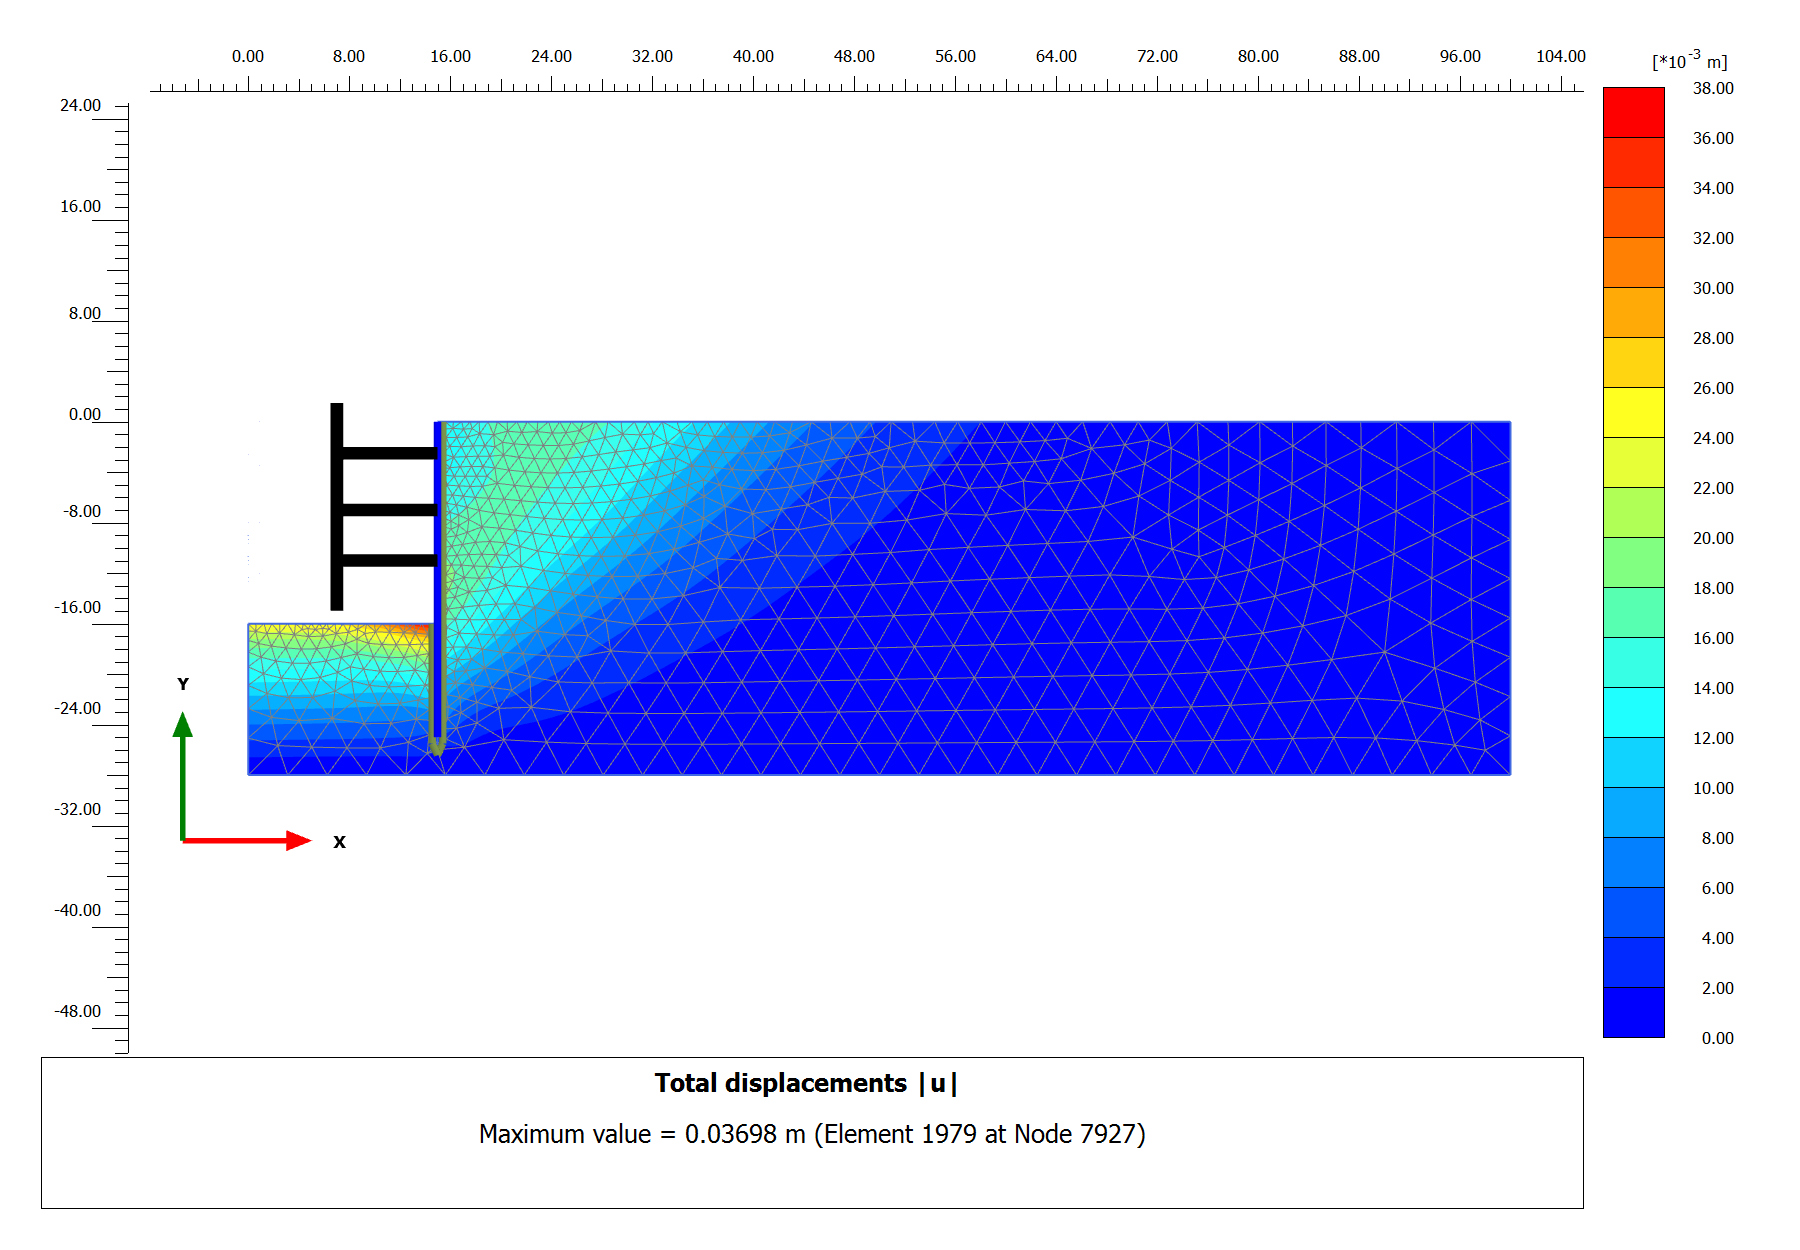Pick the cyan 12.00–14.00 legend band
The width and height of the screenshot is (1800, 1250).
(x=1633, y=712)
